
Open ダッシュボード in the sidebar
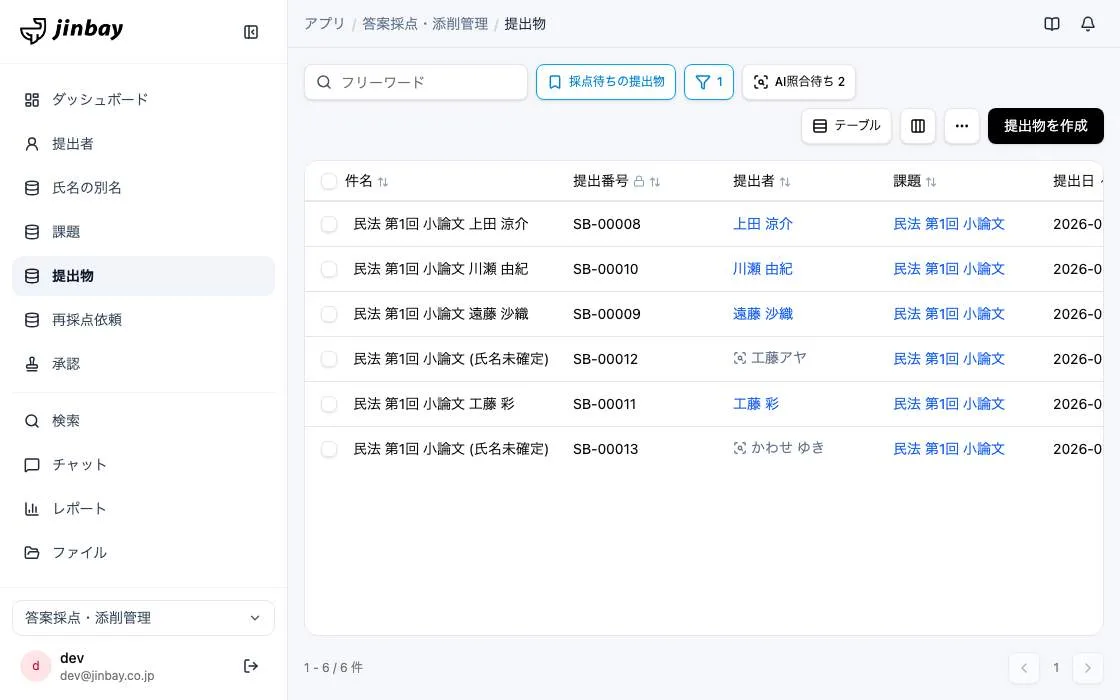(144, 99)
